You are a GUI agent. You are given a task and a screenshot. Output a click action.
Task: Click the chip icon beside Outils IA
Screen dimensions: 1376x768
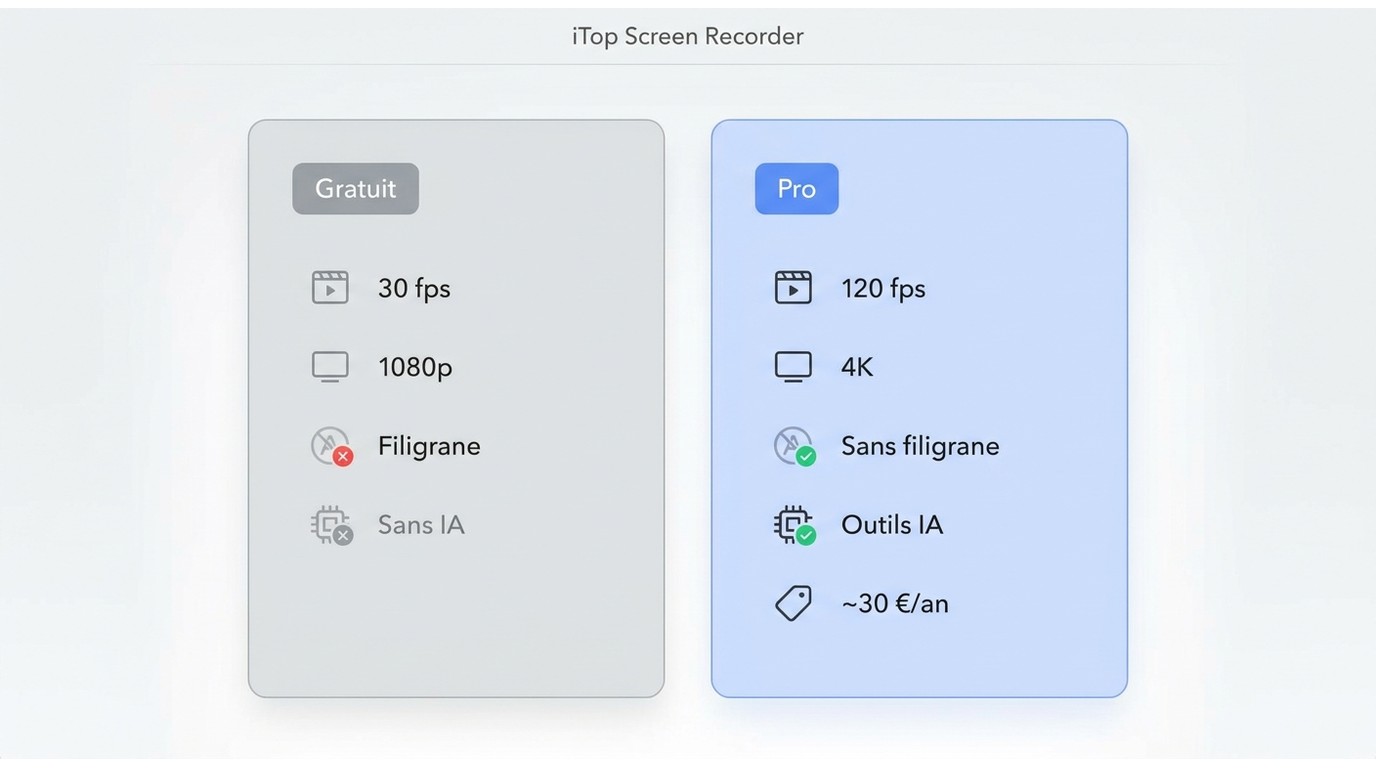(795, 525)
